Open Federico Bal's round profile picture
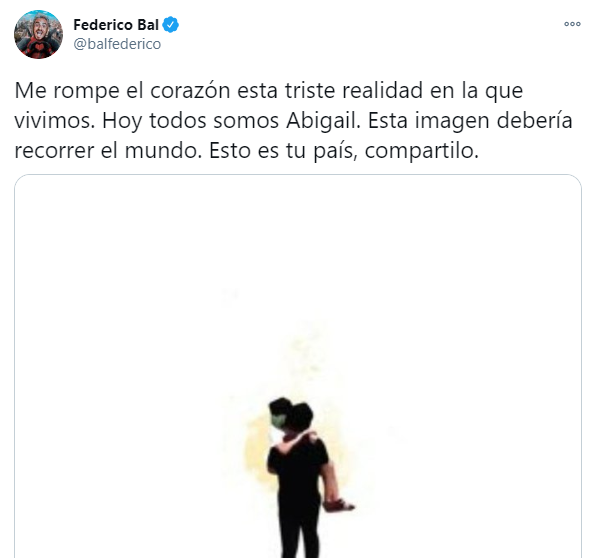Image resolution: width=596 pixels, height=558 pixels. [x=38, y=35]
